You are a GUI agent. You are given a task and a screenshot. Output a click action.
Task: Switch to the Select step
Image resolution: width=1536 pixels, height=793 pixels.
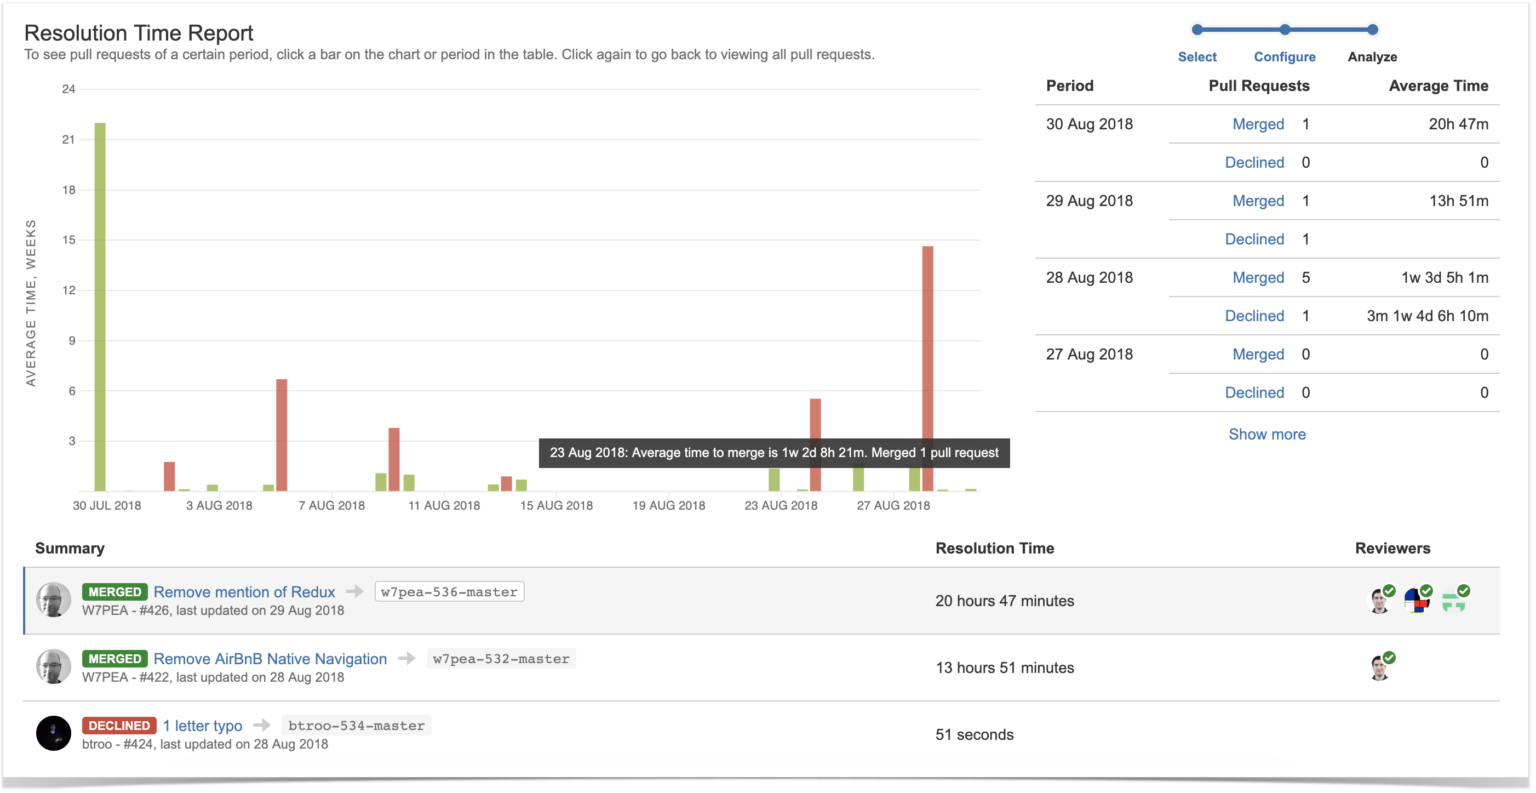1197,57
